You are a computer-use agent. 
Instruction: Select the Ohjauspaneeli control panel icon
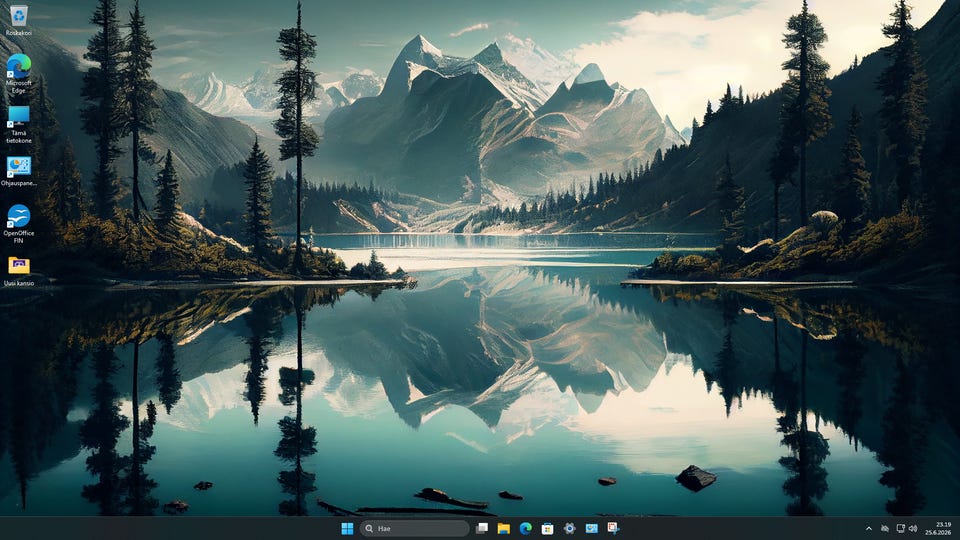click(18, 171)
